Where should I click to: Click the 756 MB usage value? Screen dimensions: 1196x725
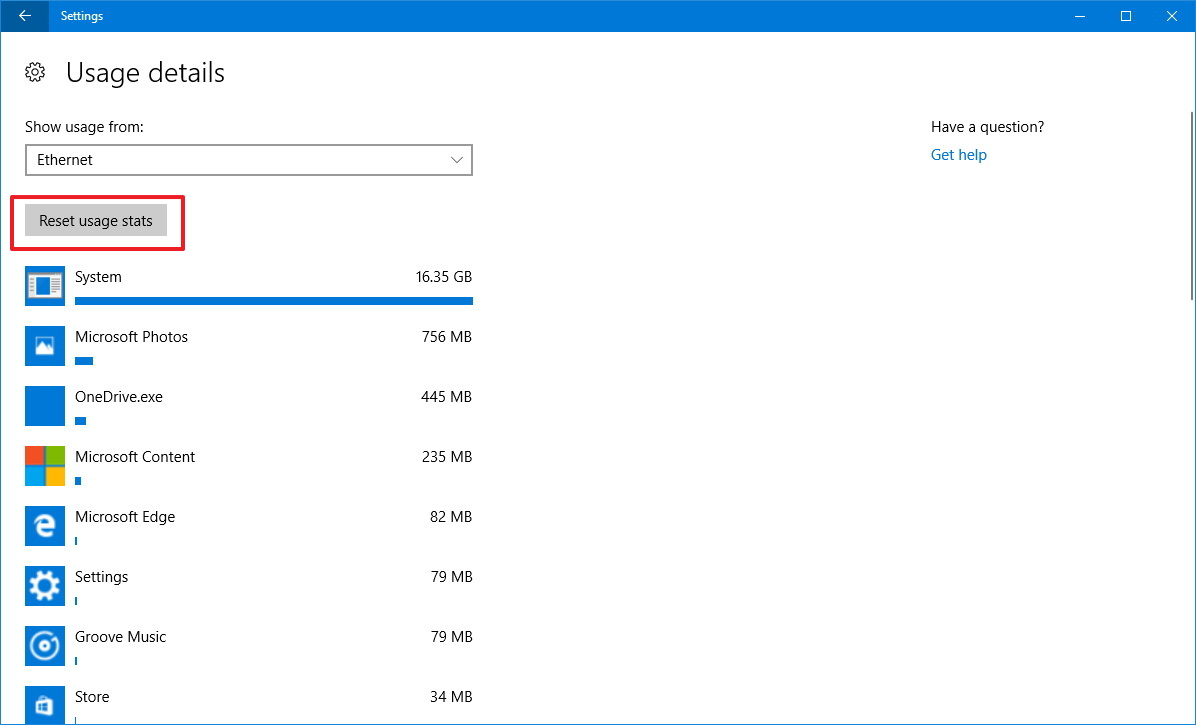pos(447,337)
